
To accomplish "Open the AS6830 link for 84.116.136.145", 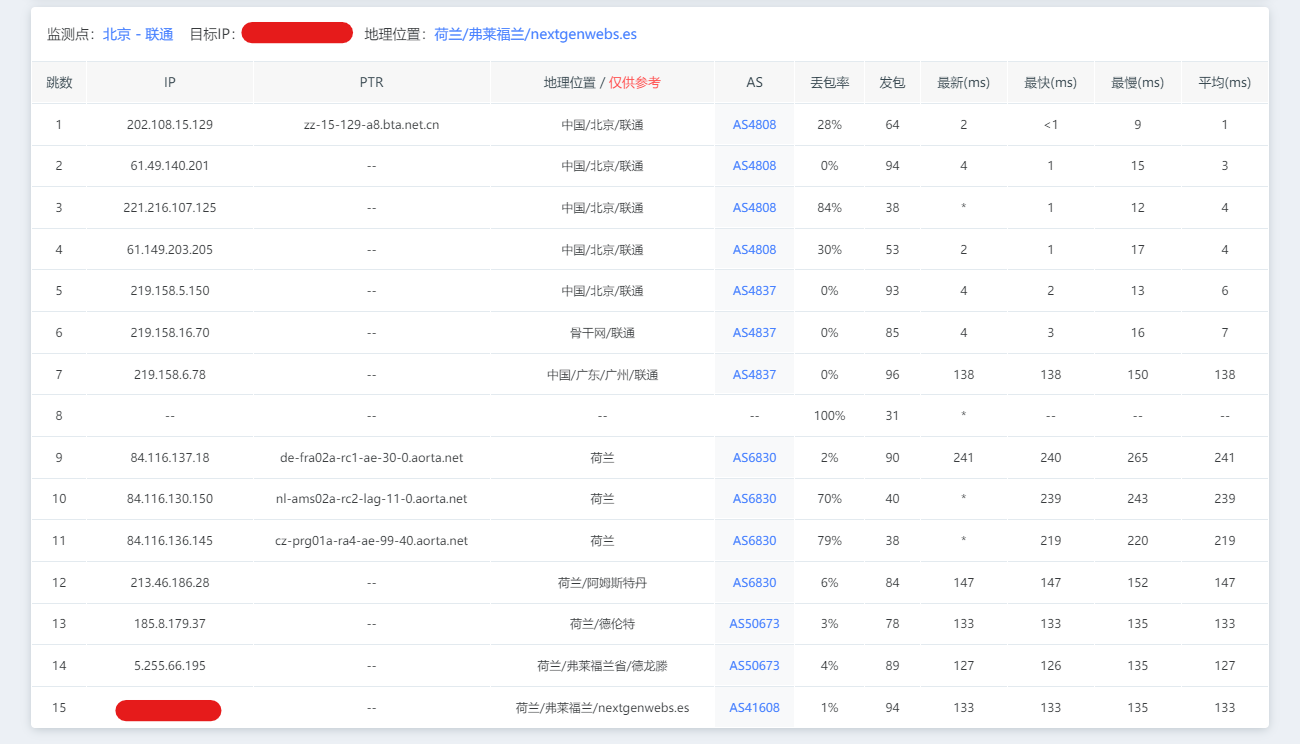I will coord(754,541).
